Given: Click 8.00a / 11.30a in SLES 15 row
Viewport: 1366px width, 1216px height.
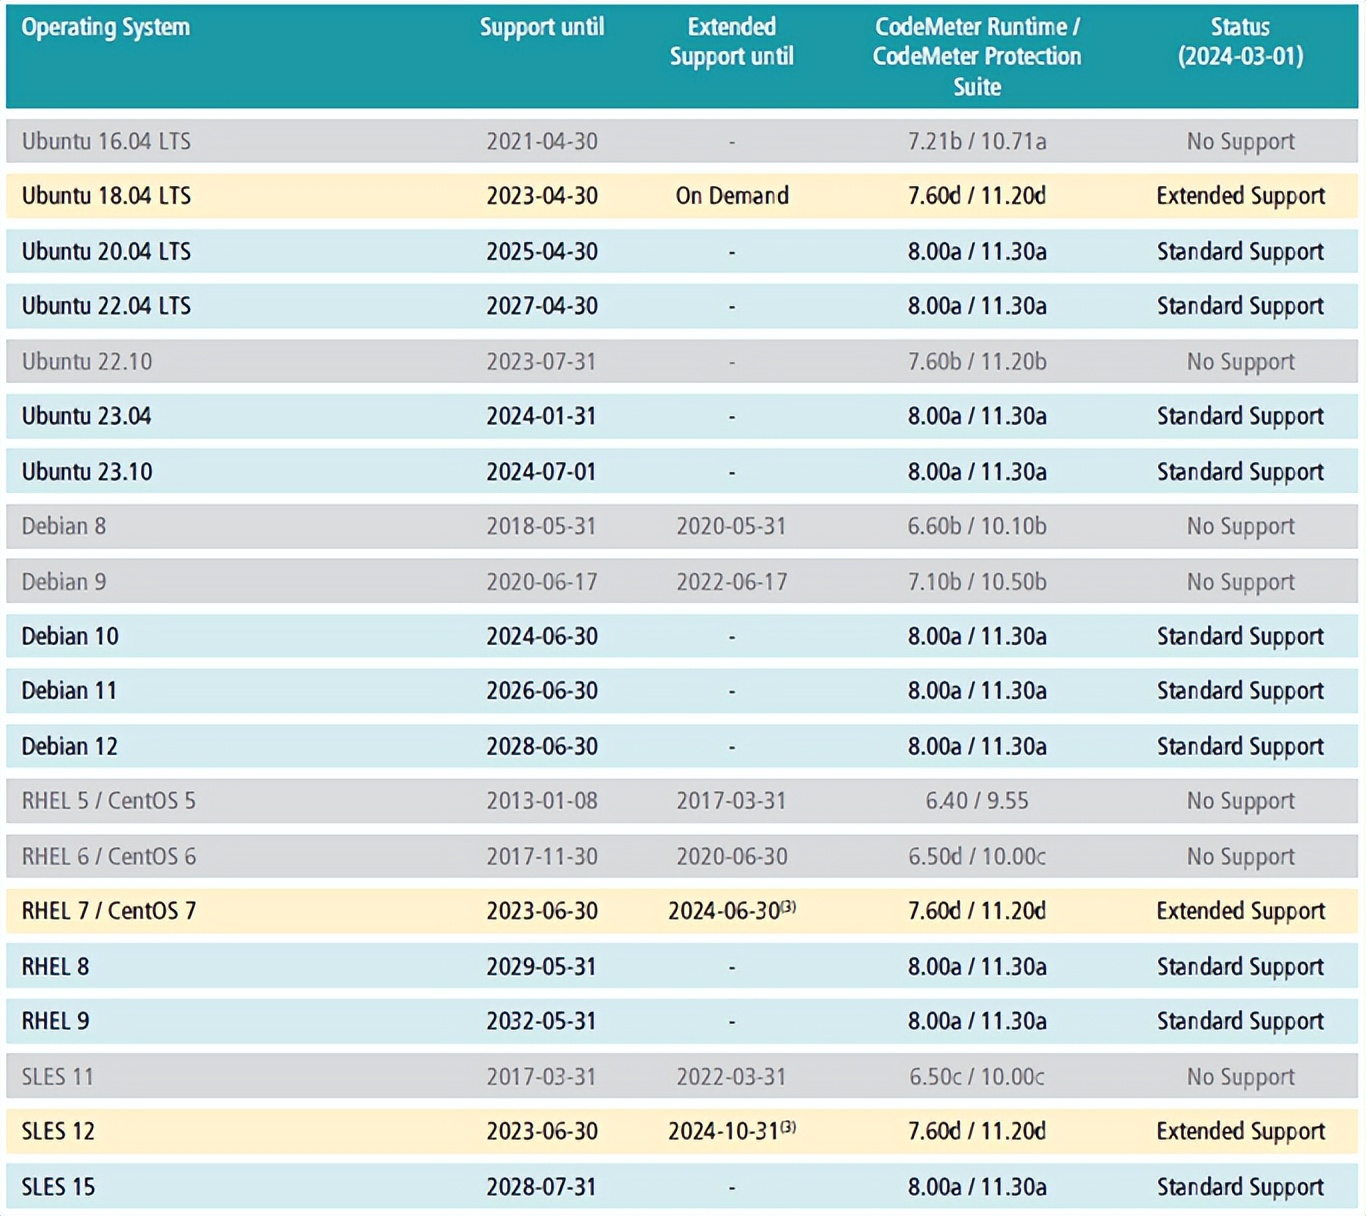Looking at the screenshot, I should coord(977,1186).
